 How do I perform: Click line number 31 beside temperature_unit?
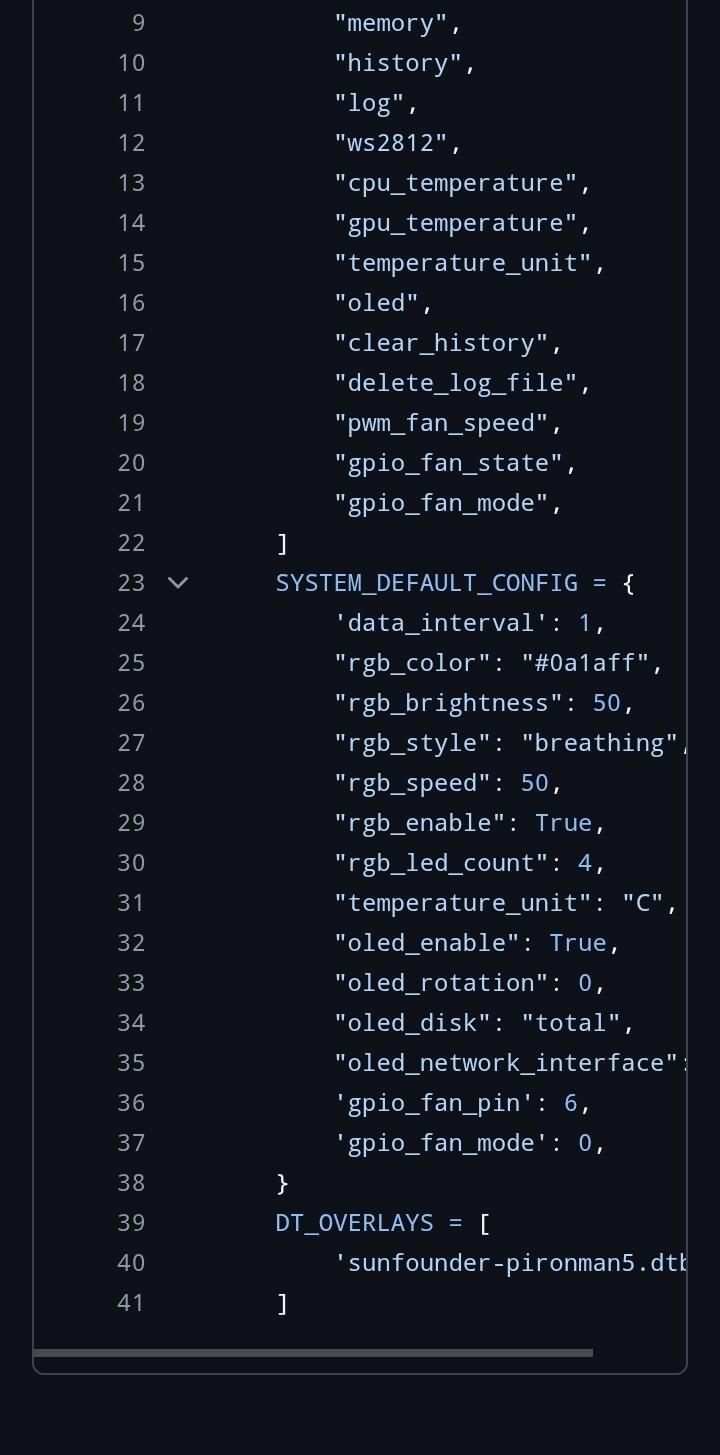pos(131,902)
